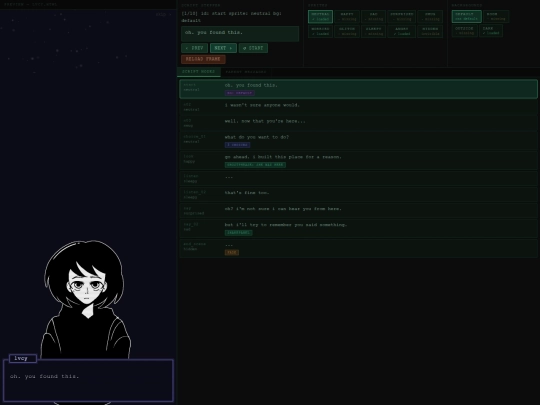Click the green tag under 'but i'll try to remember'
Image resolution: width=540 pixels, height=405 pixels.
tap(238, 233)
